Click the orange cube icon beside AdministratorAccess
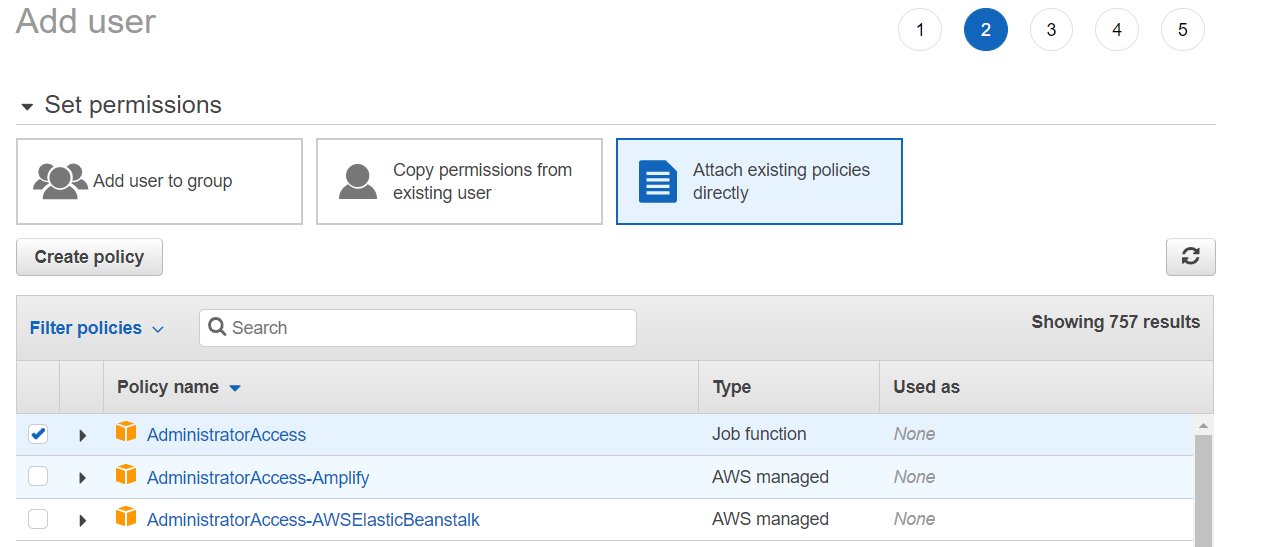 (125, 432)
